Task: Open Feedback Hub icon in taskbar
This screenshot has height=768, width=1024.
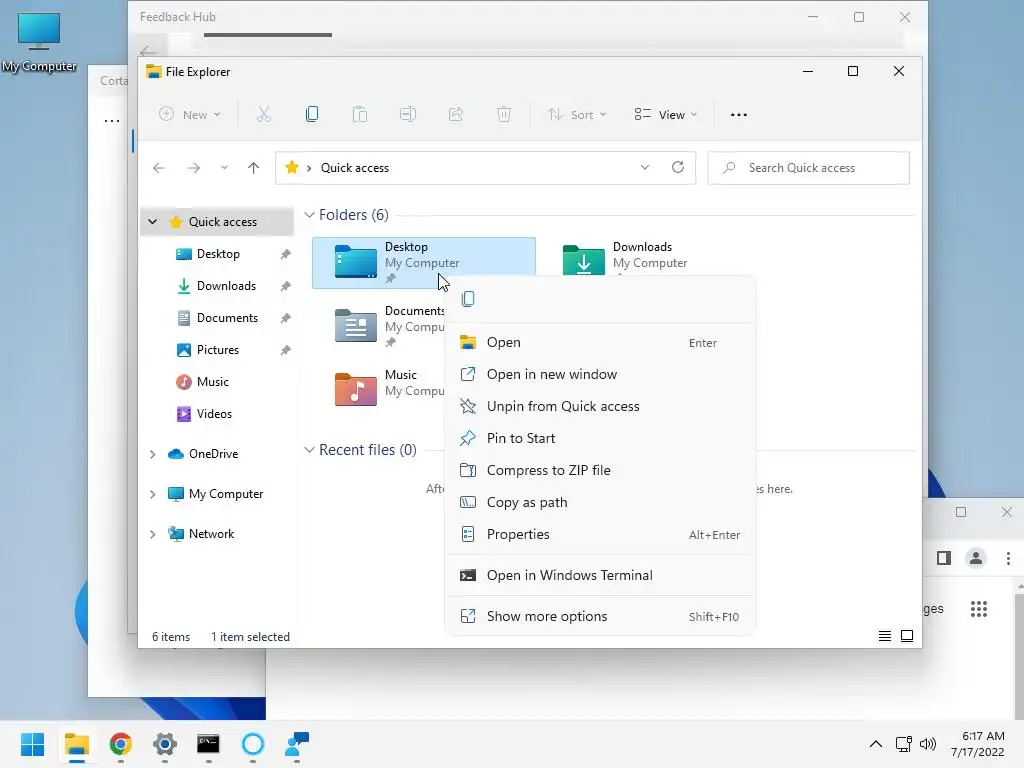Action: [x=297, y=744]
